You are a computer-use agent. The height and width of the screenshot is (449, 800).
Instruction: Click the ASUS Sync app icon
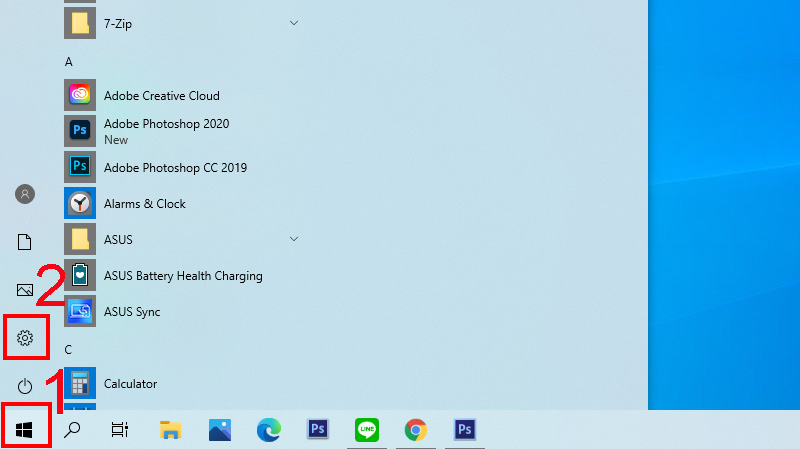(80, 311)
